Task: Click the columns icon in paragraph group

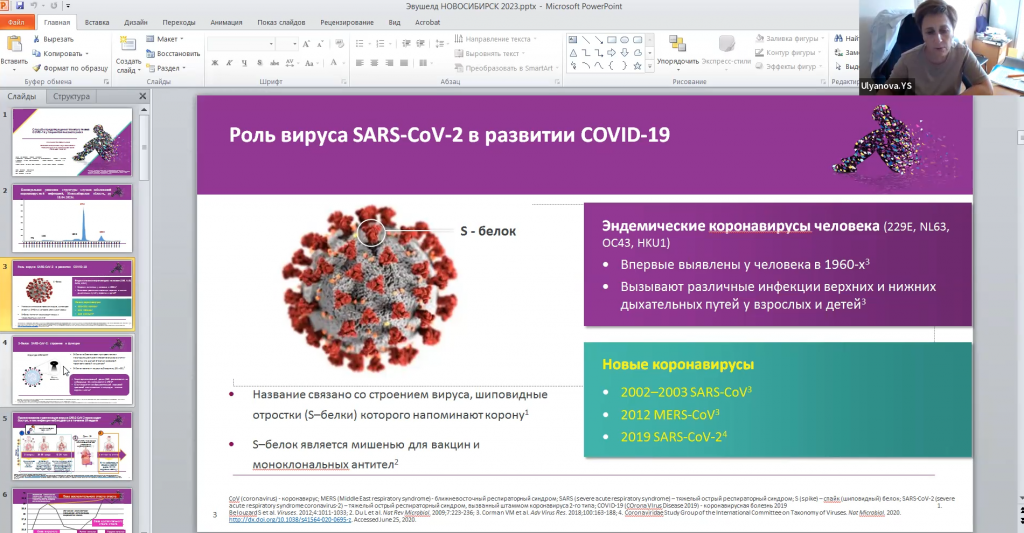Action: [x=424, y=63]
